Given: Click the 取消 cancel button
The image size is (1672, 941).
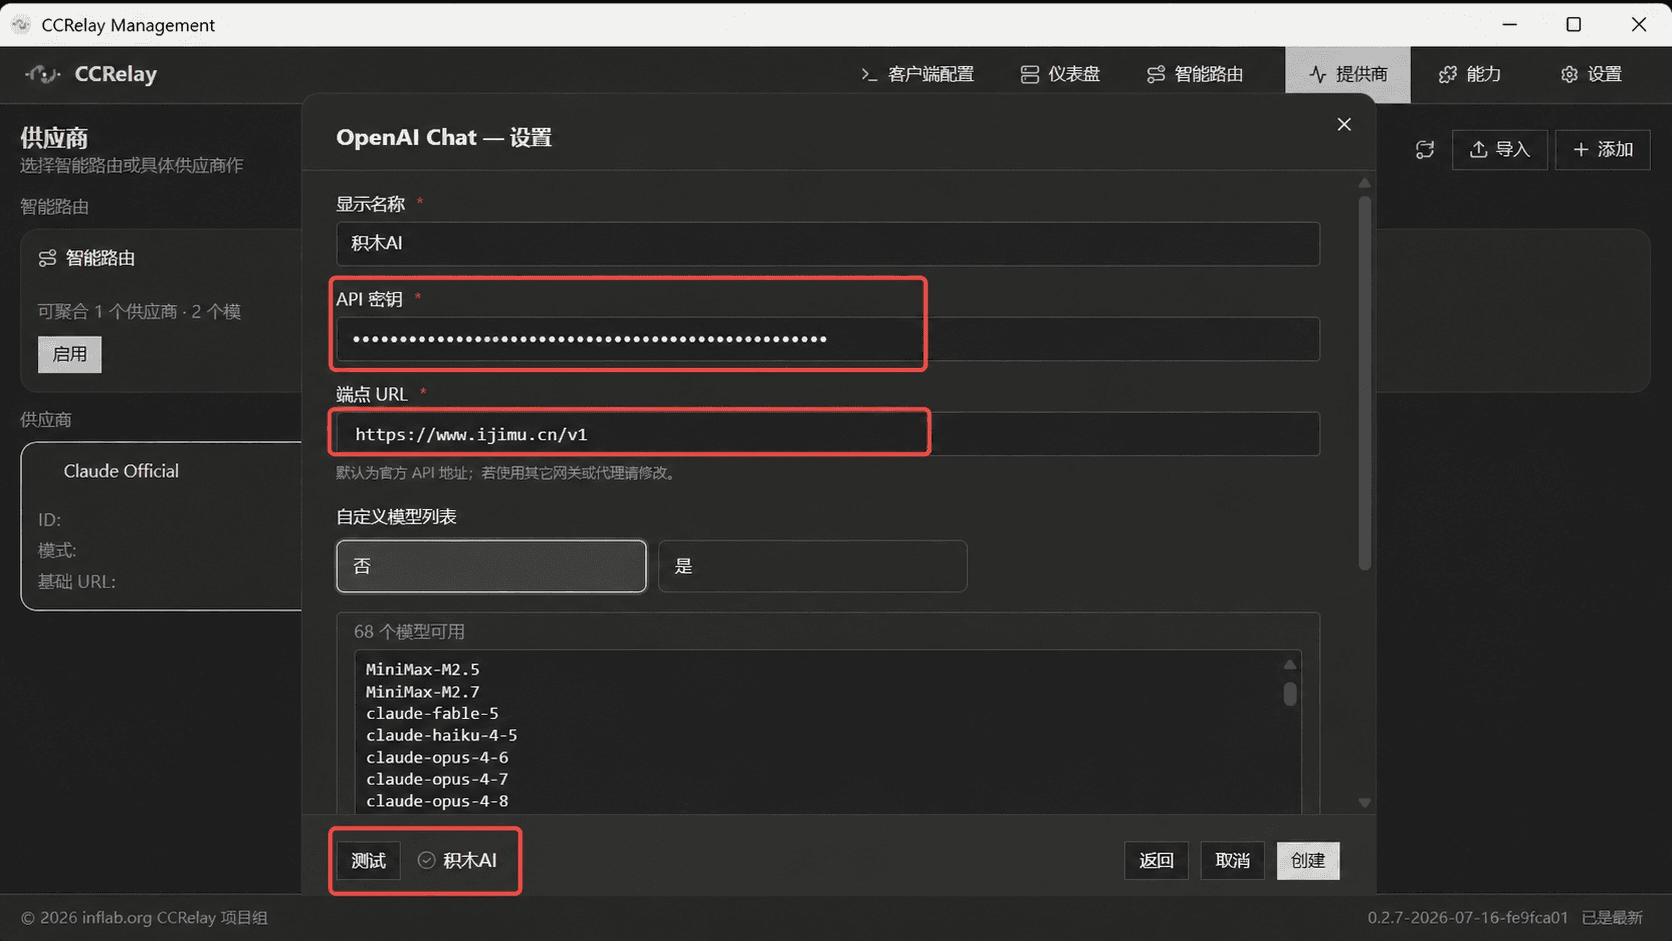Looking at the screenshot, I should coord(1232,861).
